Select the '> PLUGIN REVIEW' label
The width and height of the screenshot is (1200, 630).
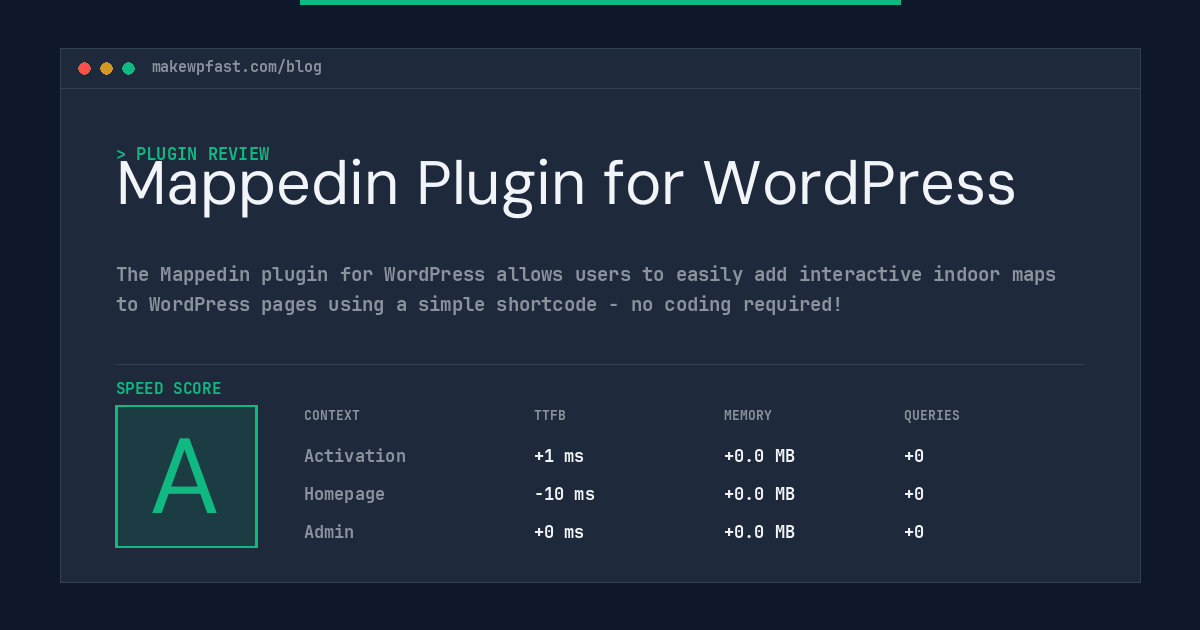(x=192, y=154)
